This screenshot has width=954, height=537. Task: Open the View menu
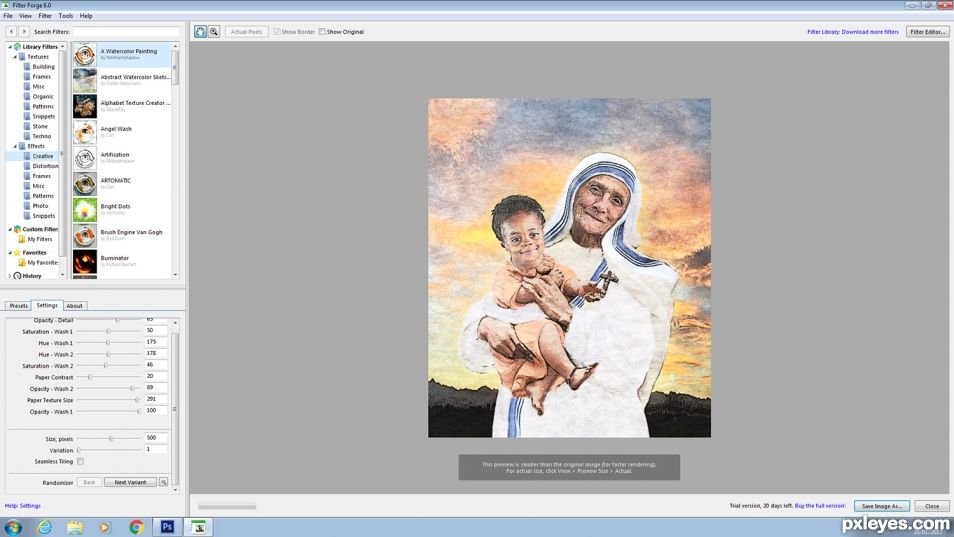tap(26, 16)
